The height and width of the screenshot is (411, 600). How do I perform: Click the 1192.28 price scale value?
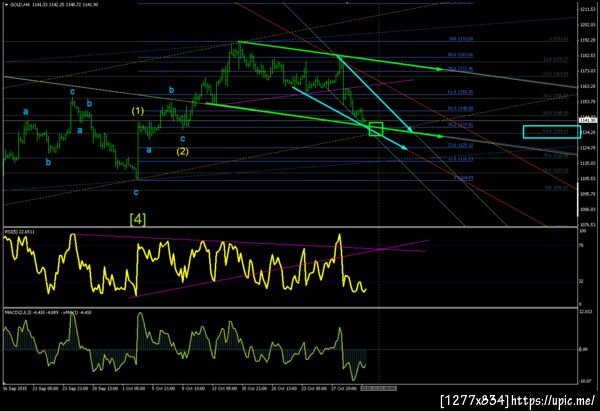pyautogui.click(x=588, y=40)
